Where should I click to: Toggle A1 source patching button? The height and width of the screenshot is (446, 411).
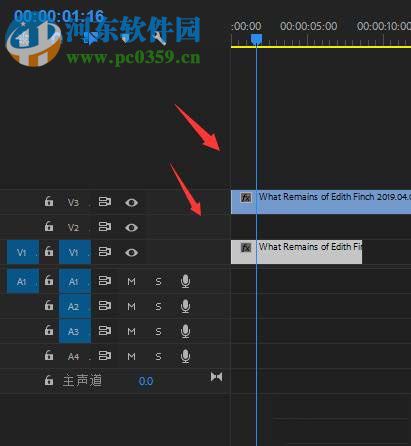point(23,281)
